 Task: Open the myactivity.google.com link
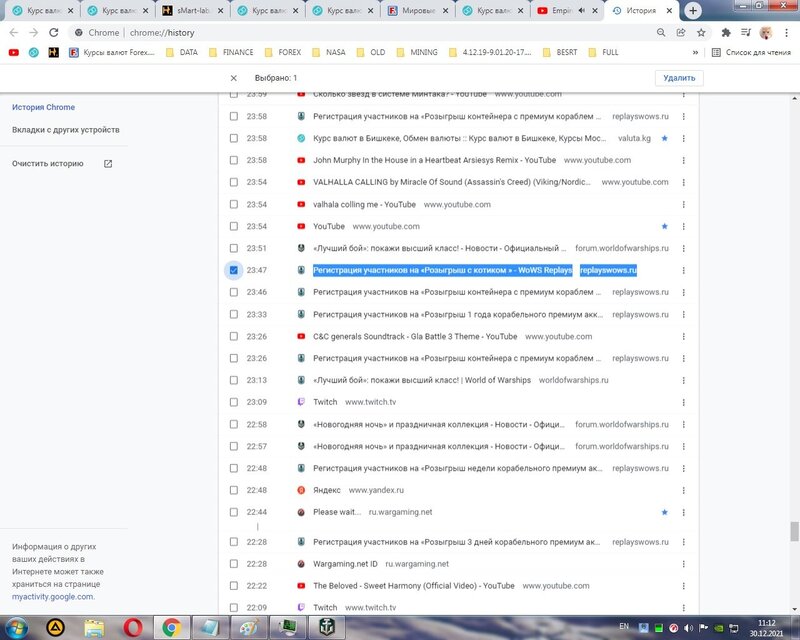(53, 596)
